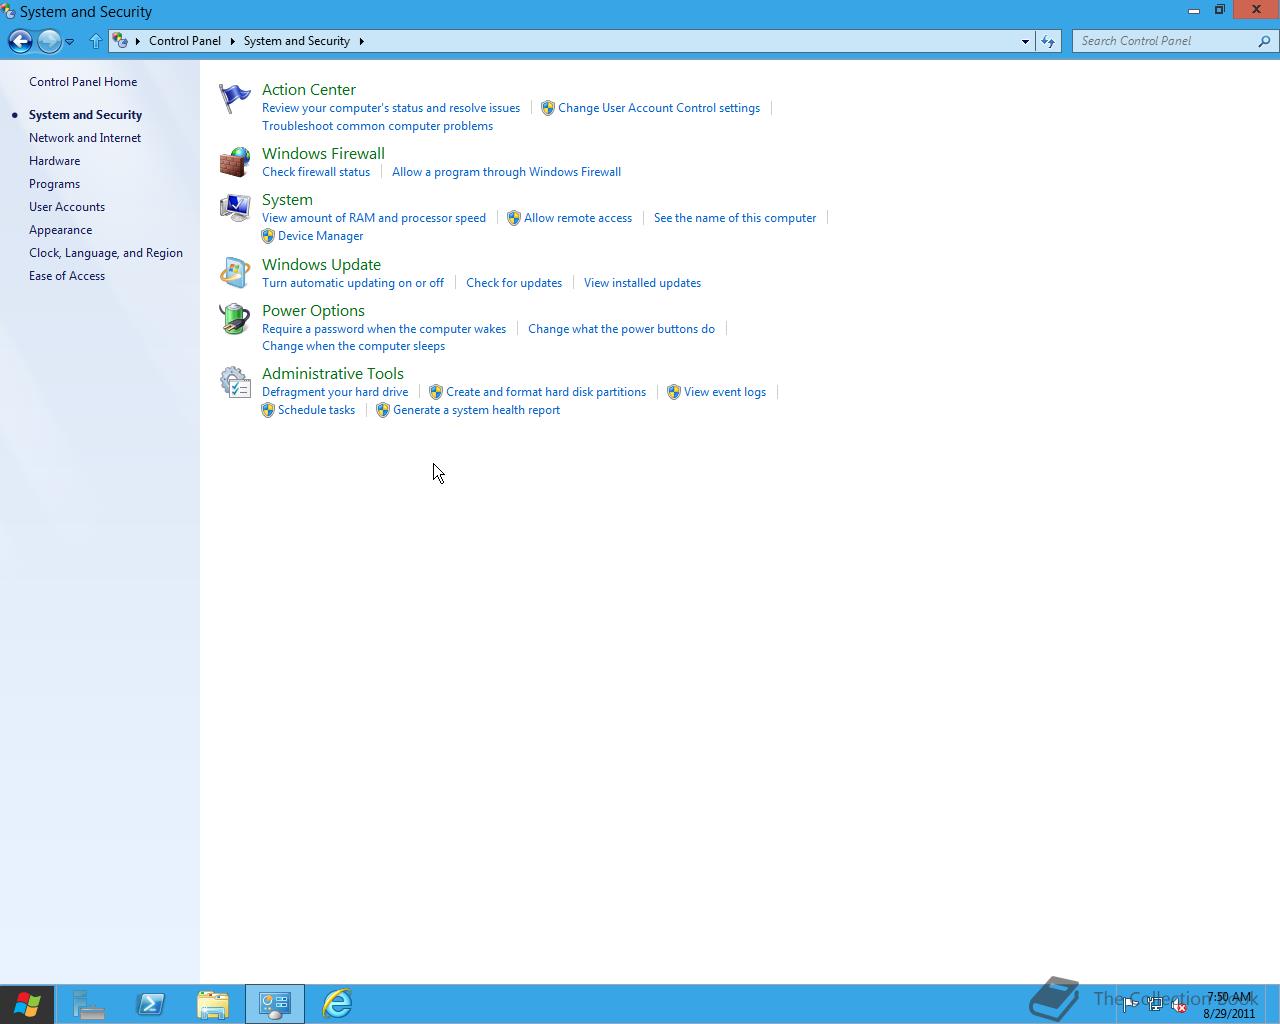
Task: Open Clock, Language, and Region
Action: 106,253
